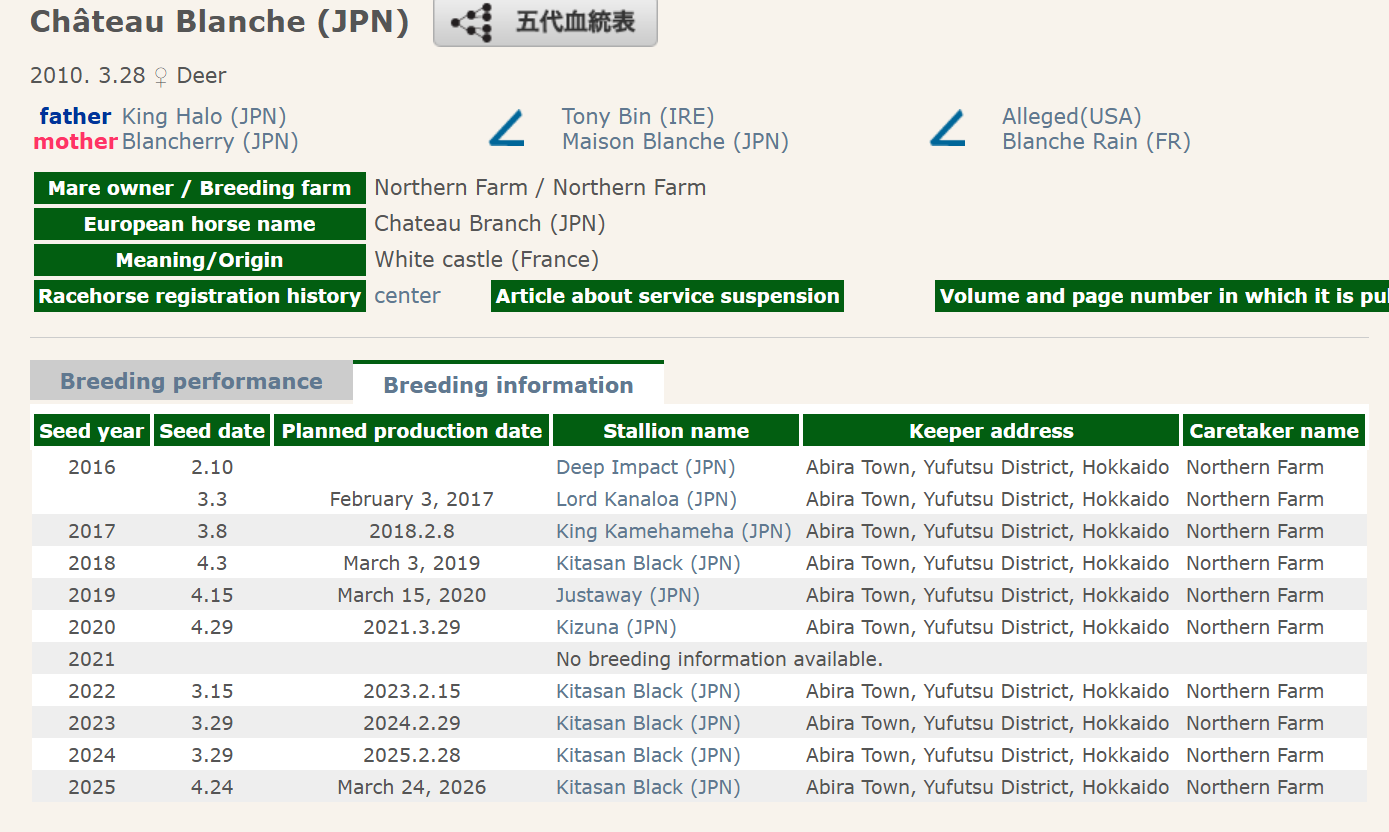Click planned date 'March 24, 2026'
This screenshot has height=832, width=1389.
pyautogui.click(x=411, y=787)
